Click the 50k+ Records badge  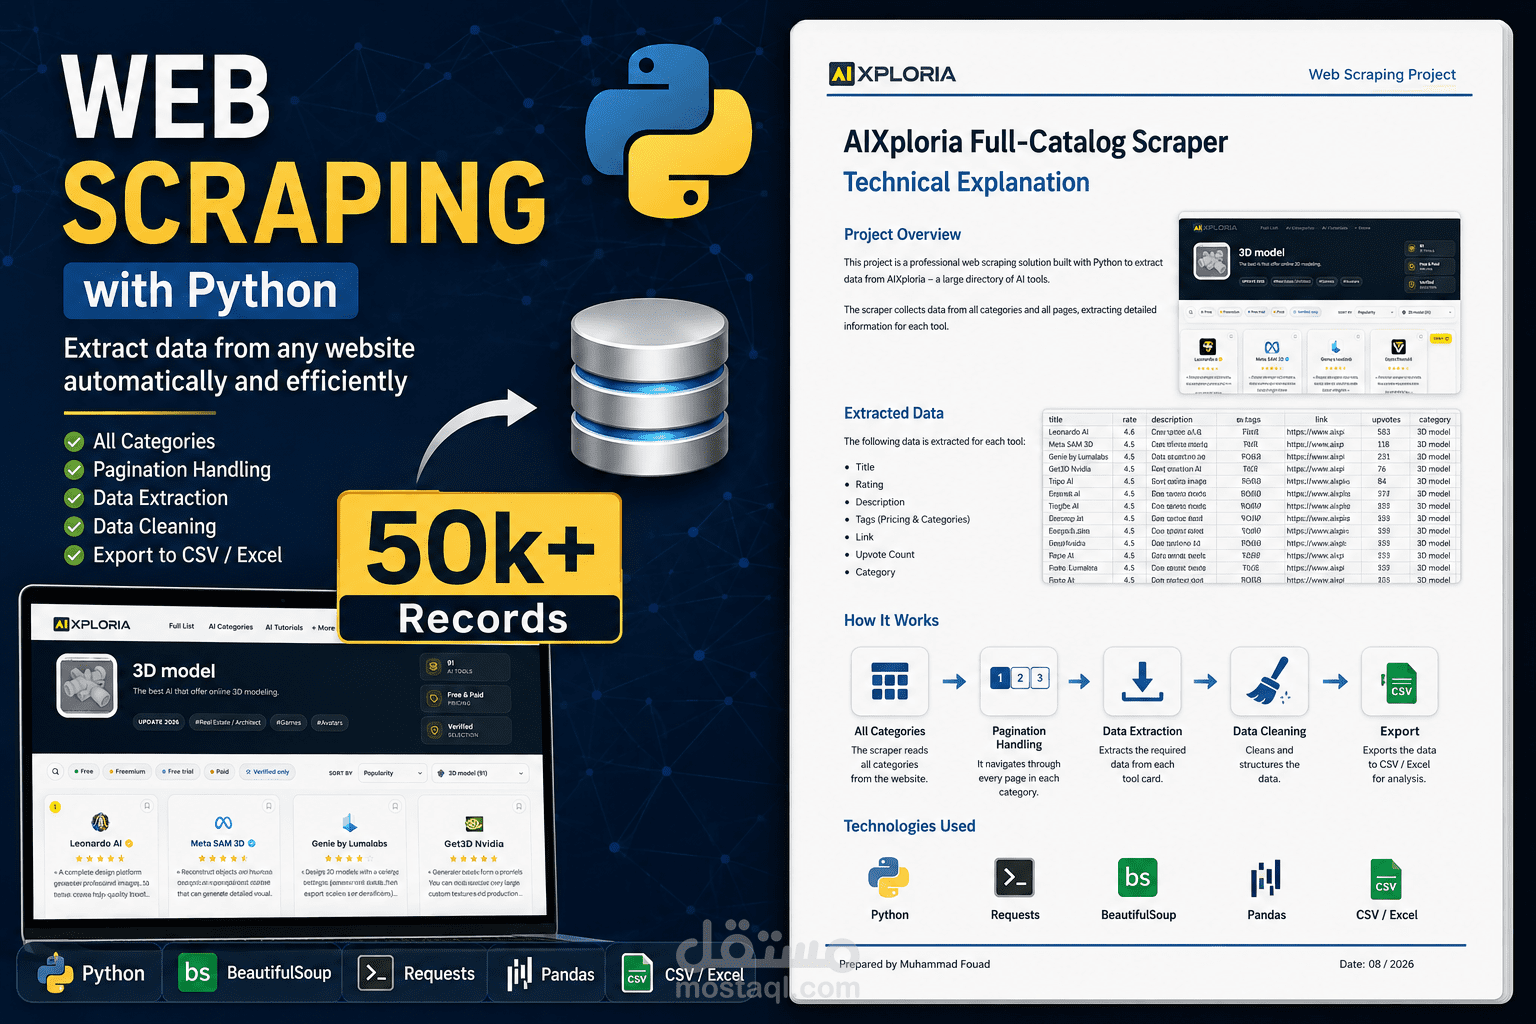(x=480, y=567)
